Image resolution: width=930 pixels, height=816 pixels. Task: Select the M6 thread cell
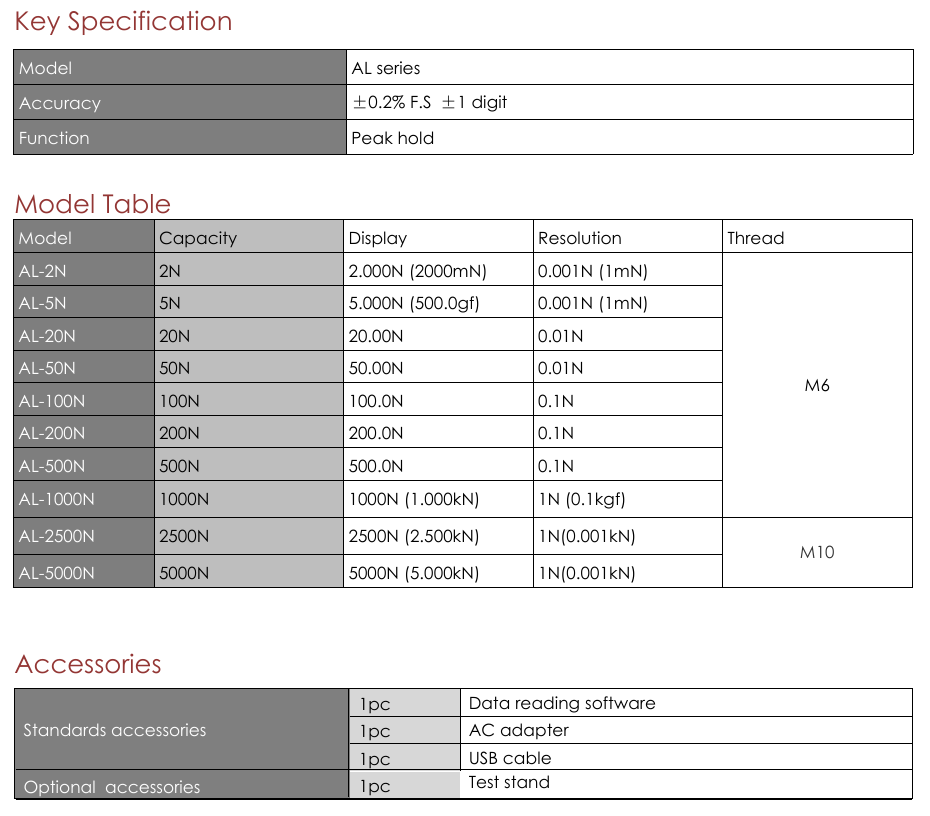pyautogui.click(x=817, y=385)
